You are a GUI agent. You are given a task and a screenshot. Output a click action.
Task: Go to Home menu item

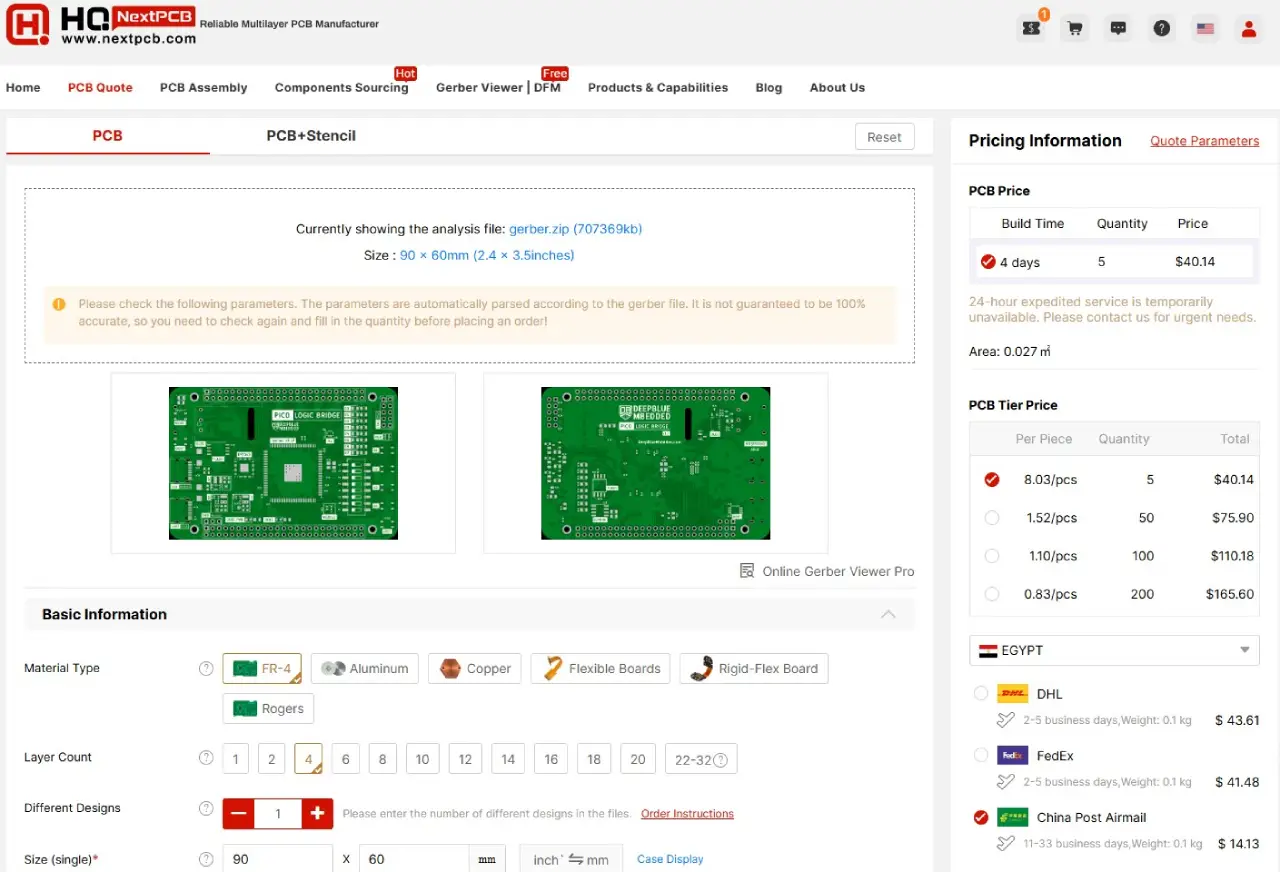point(23,88)
